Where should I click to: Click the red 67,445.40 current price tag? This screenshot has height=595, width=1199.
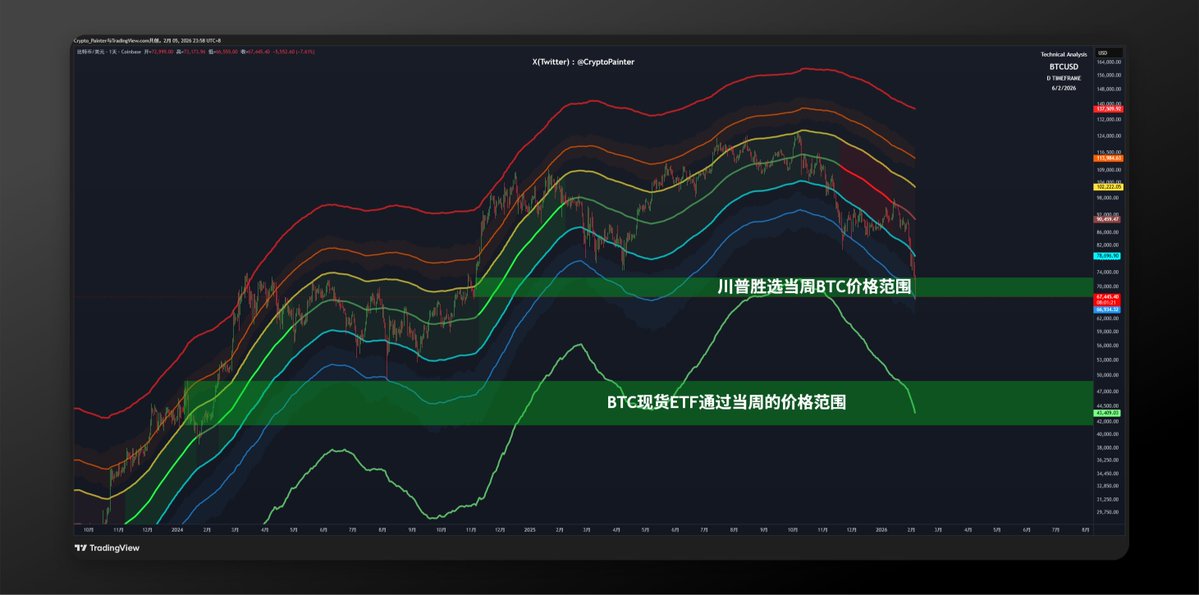[1108, 297]
